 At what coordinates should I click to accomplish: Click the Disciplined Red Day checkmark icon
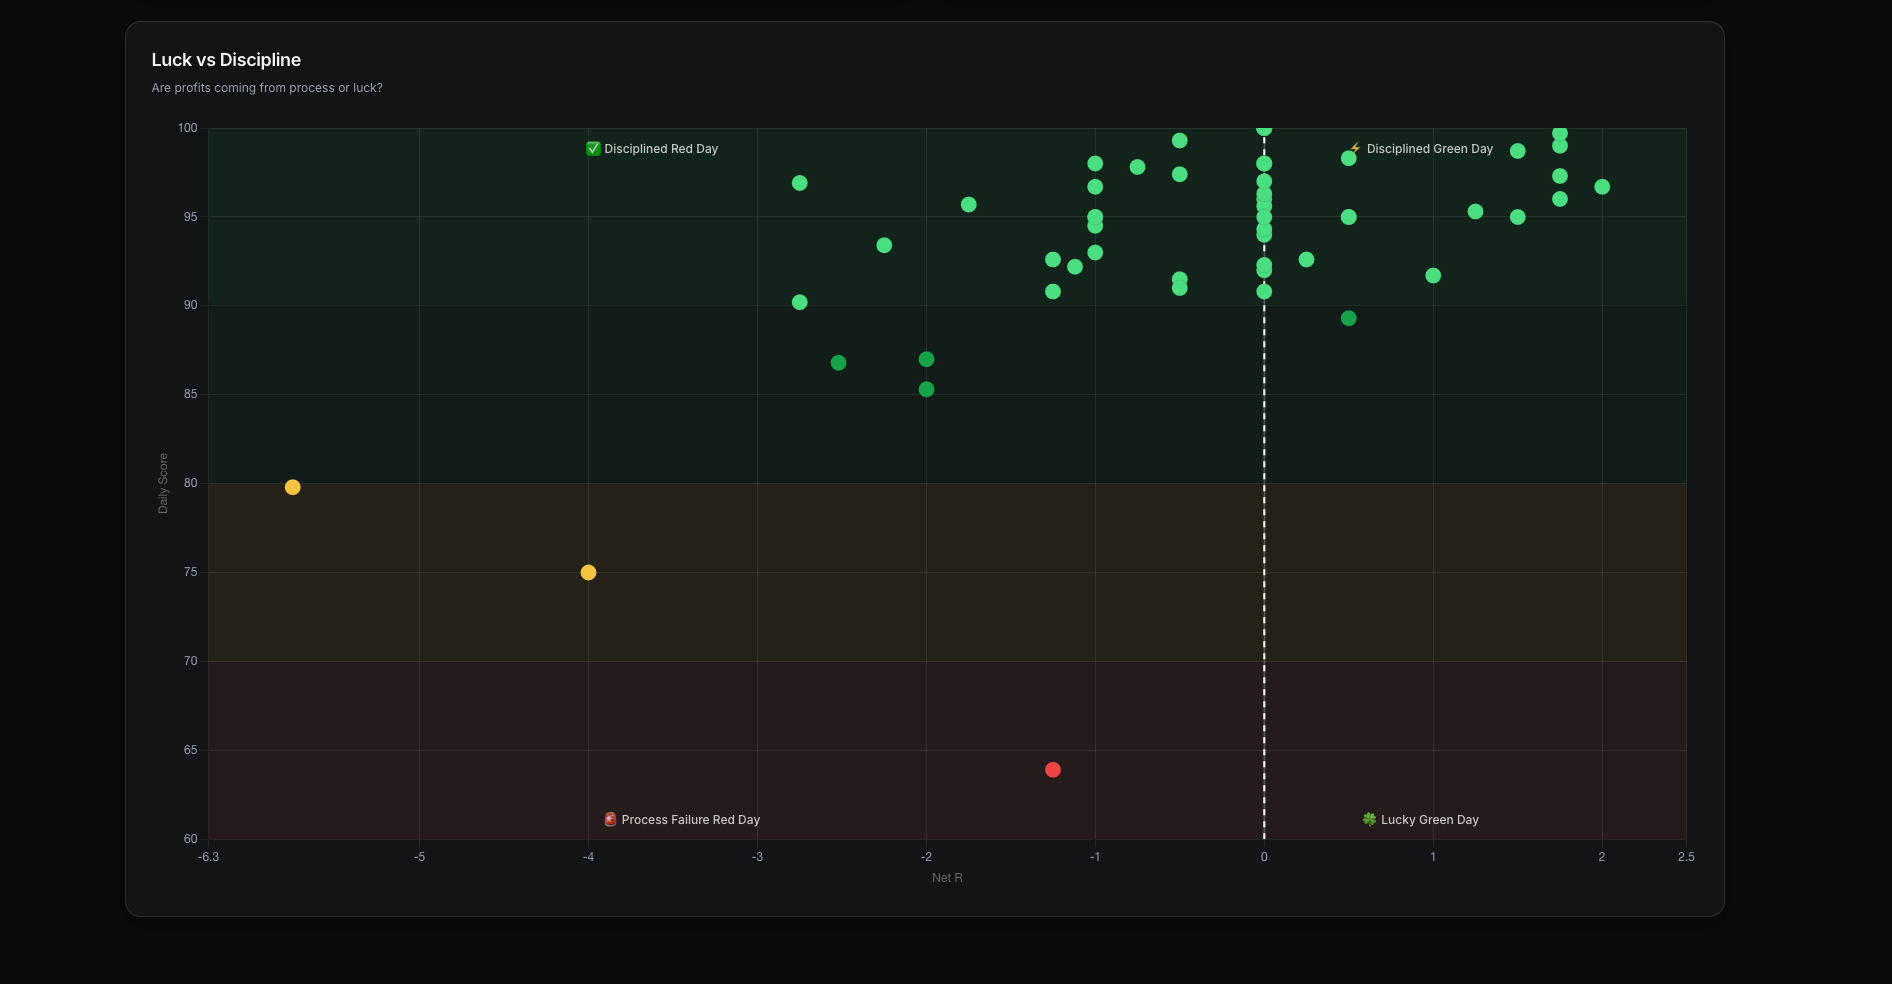593,149
